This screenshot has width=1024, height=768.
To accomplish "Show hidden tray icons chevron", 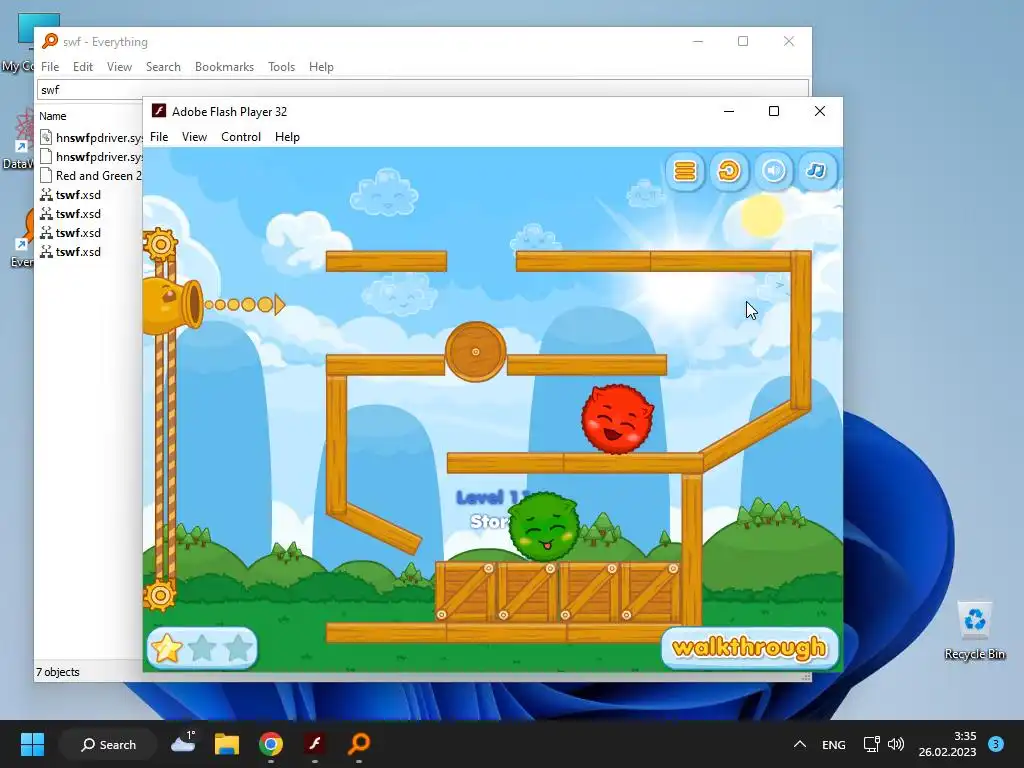I will (x=799, y=744).
